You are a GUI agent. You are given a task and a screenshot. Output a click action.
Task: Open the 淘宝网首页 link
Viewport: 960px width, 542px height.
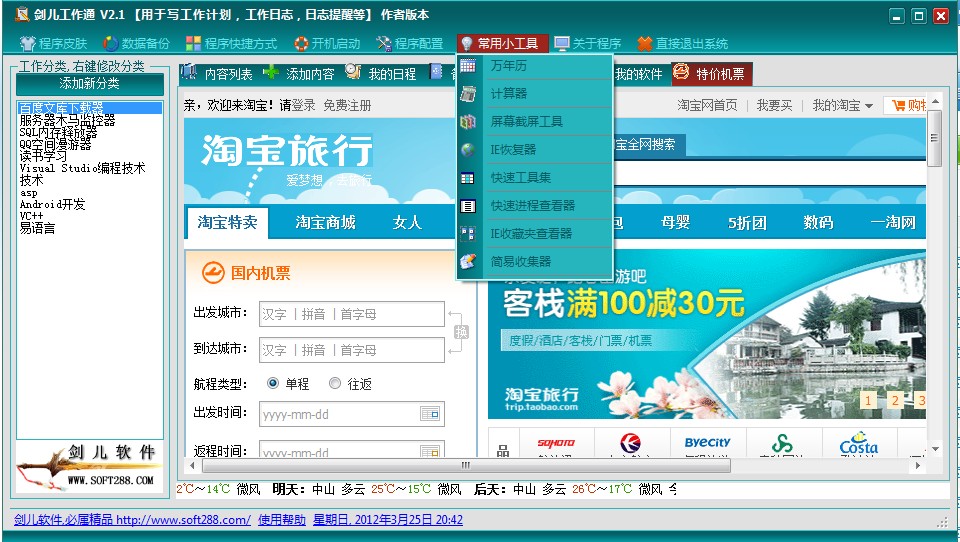707,105
